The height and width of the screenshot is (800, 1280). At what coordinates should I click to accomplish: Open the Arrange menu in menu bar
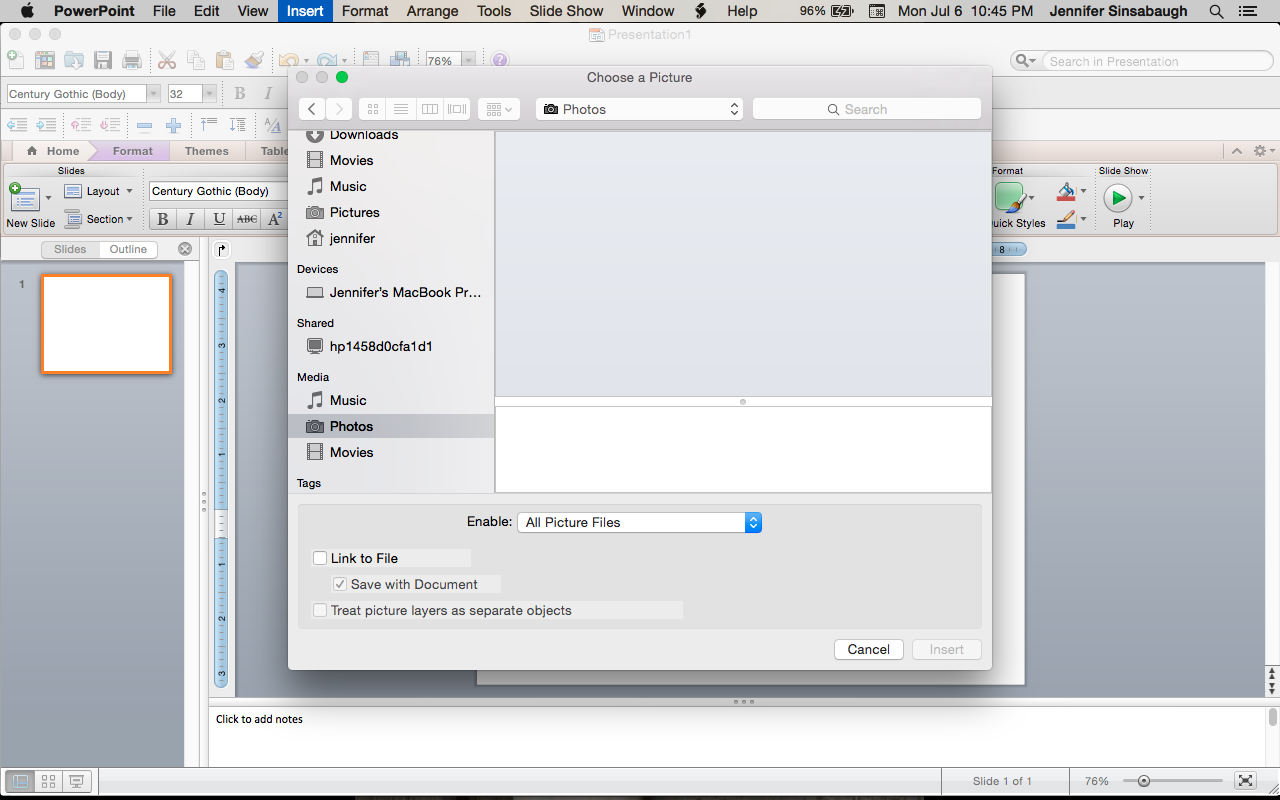point(432,11)
